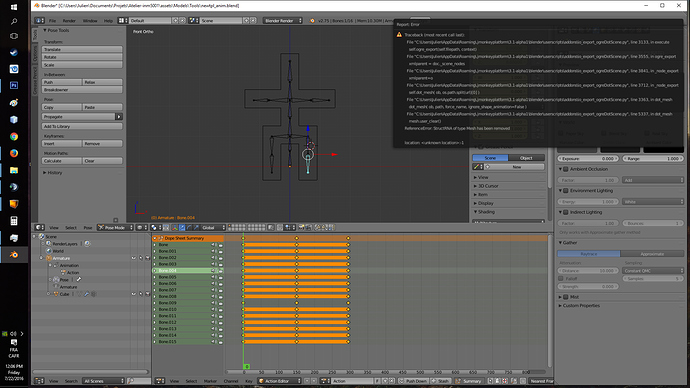The height and width of the screenshot is (388, 690).
Task: Toggle Cube visibility eye in outliner
Action: point(134,294)
